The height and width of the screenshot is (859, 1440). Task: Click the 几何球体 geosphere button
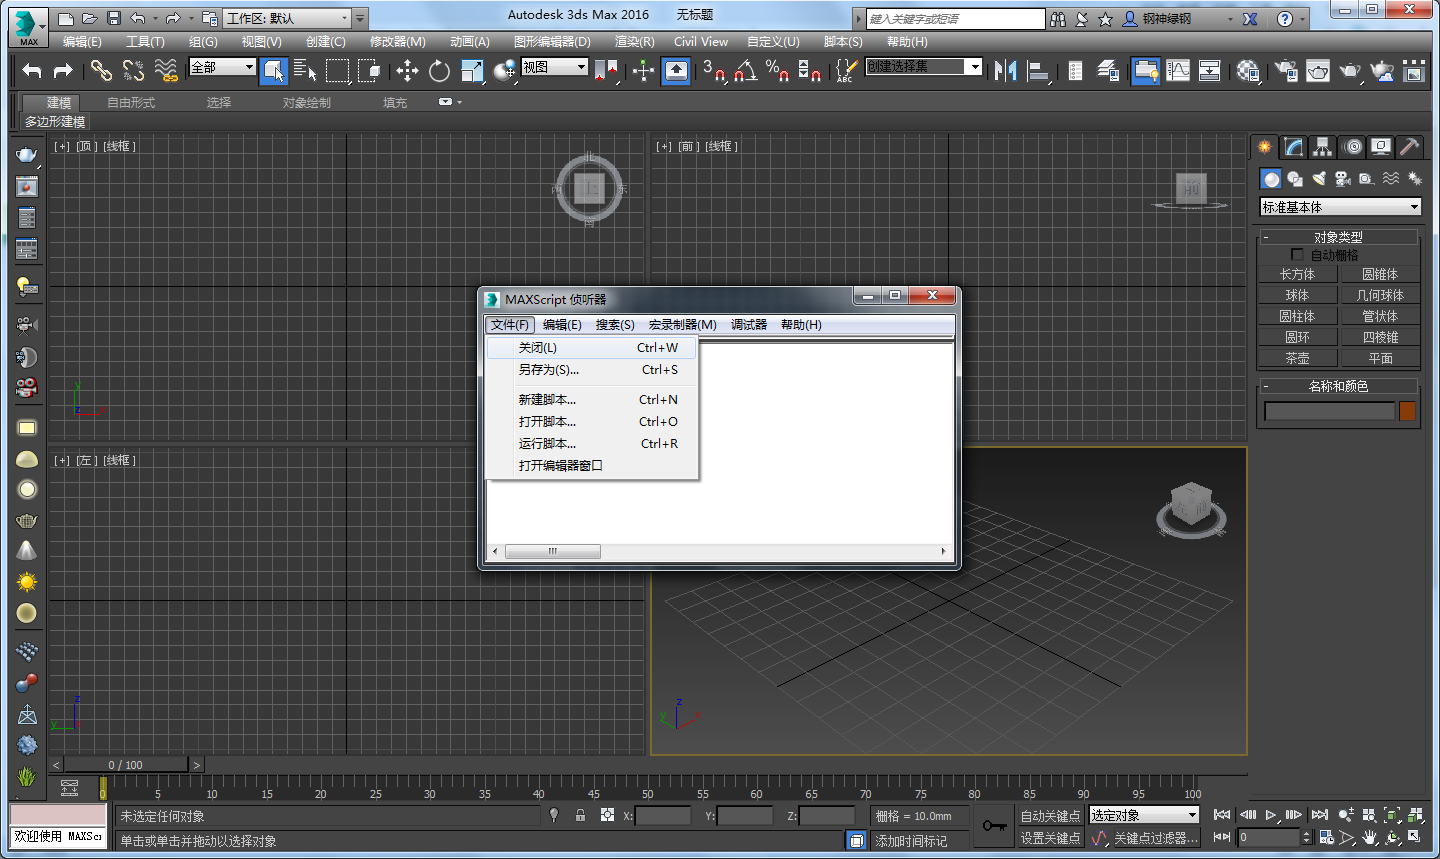(x=1380, y=295)
